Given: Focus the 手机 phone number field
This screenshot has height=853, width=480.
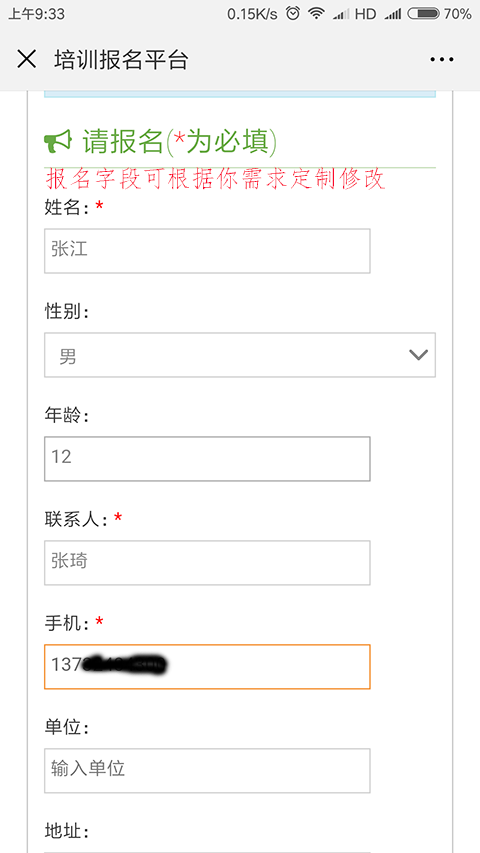Looking at the screenshot, I should [x=207, y=666].
